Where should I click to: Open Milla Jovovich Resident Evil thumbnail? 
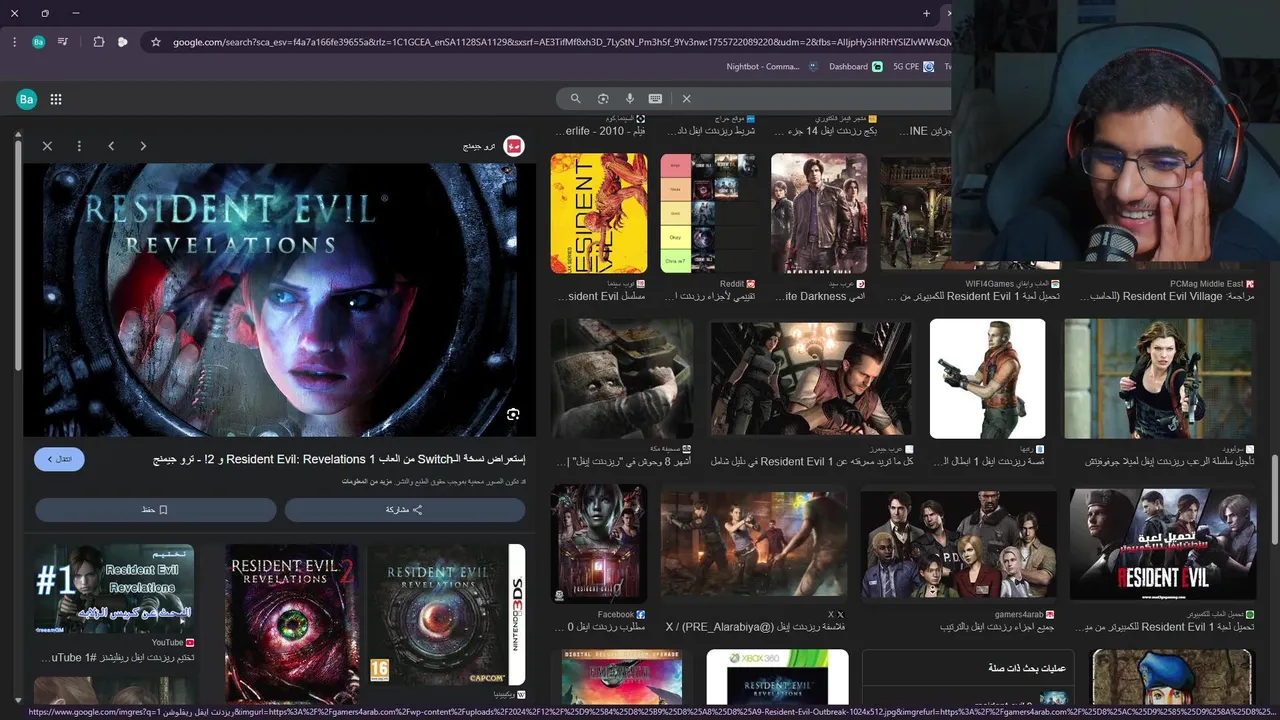tap(1159, 379)
